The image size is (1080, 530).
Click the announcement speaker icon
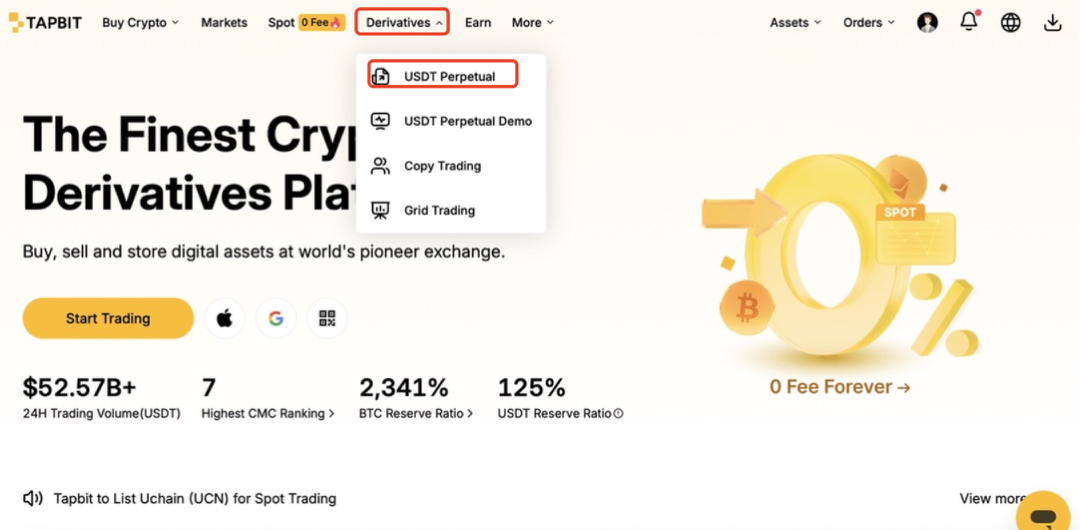click(x=33, y=498)
